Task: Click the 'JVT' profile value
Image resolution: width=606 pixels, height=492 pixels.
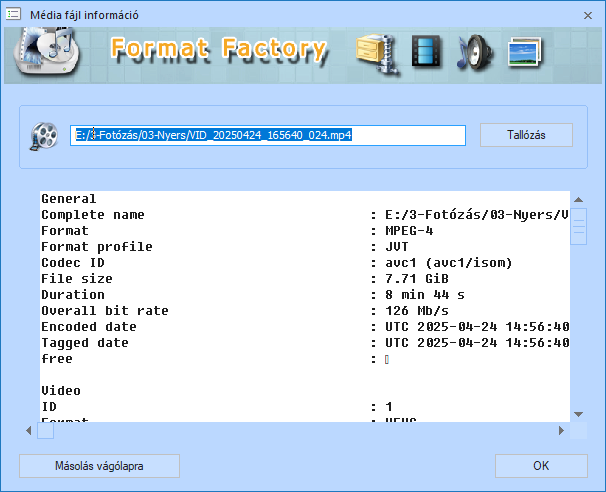Action: pos(397,247)
